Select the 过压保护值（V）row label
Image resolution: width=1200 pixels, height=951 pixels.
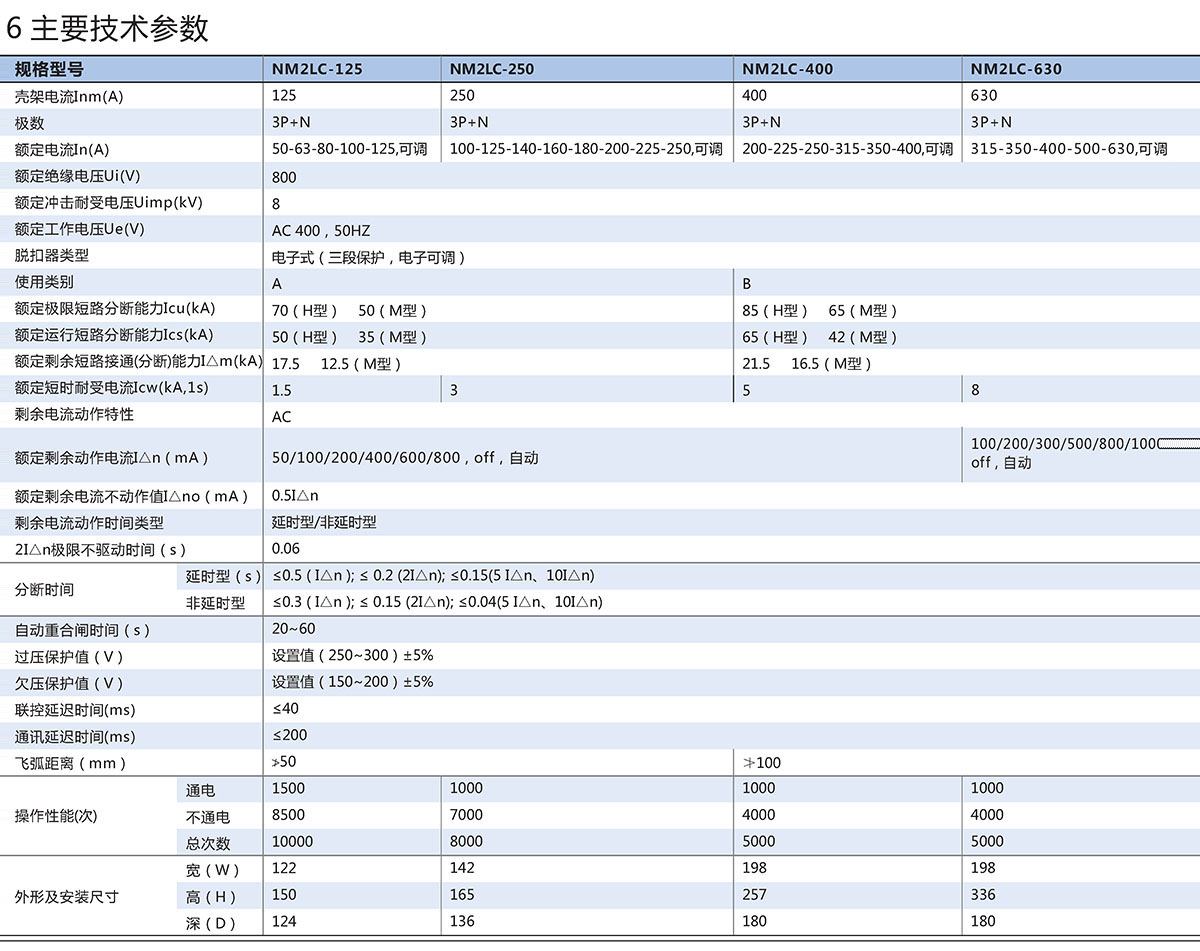coord(69,657)
